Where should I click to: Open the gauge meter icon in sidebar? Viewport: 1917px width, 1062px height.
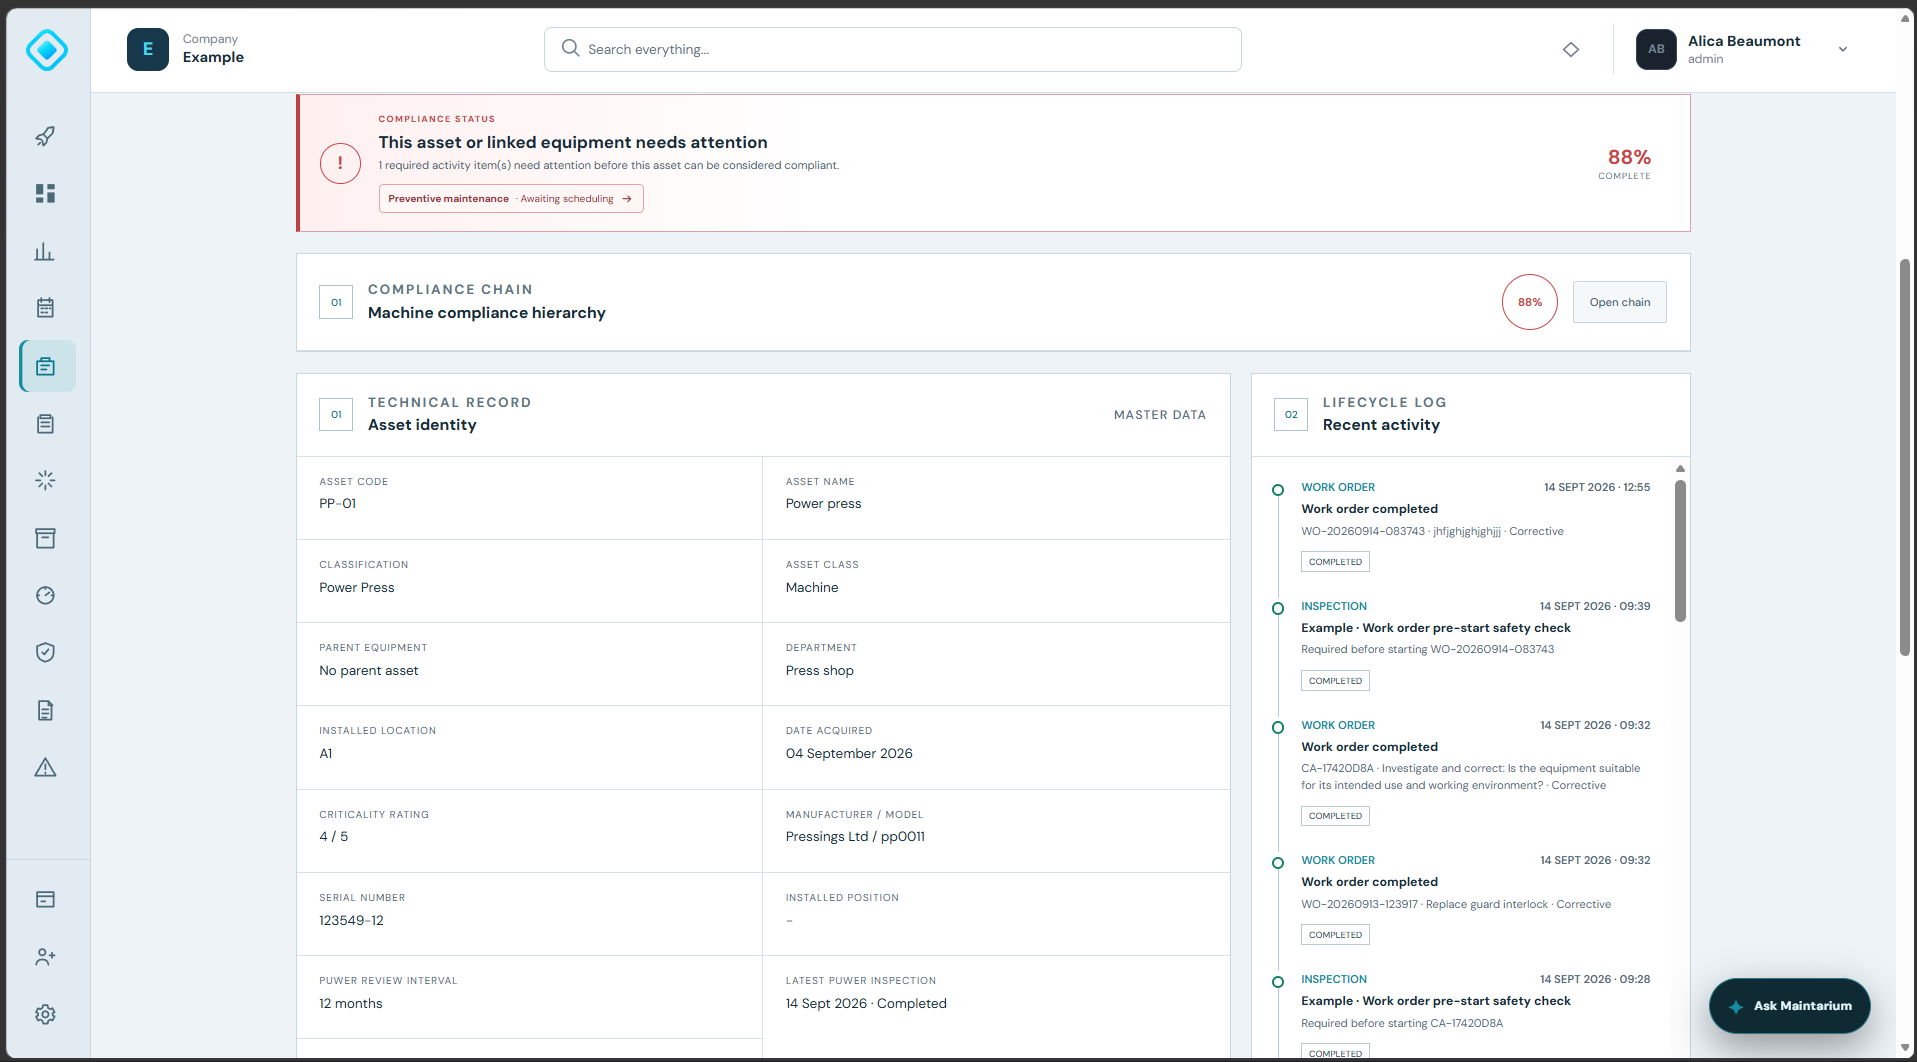tap(45, 595)
